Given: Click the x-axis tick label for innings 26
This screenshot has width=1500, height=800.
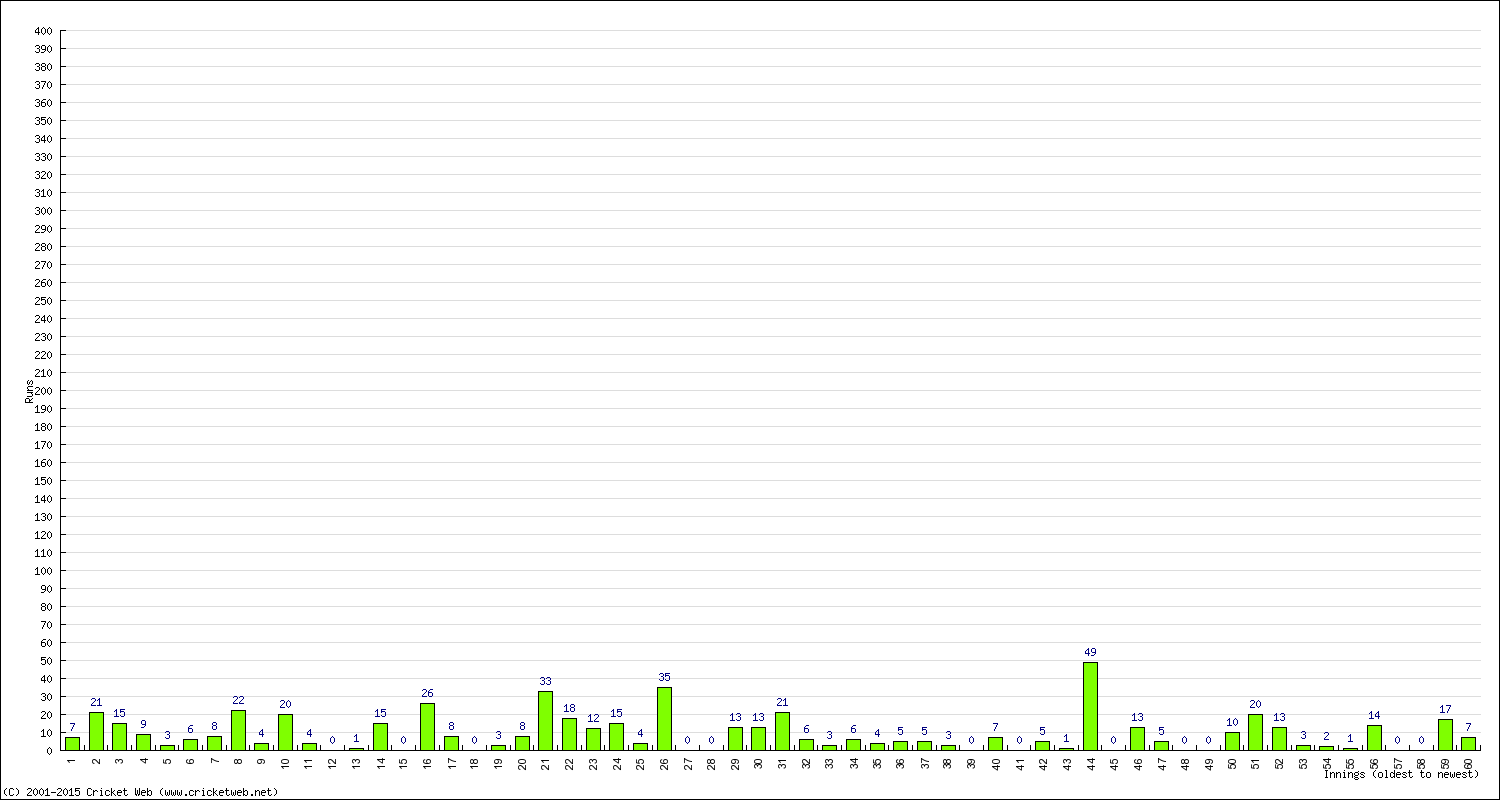Looking at the screenshot, I should tap(664, 762).
